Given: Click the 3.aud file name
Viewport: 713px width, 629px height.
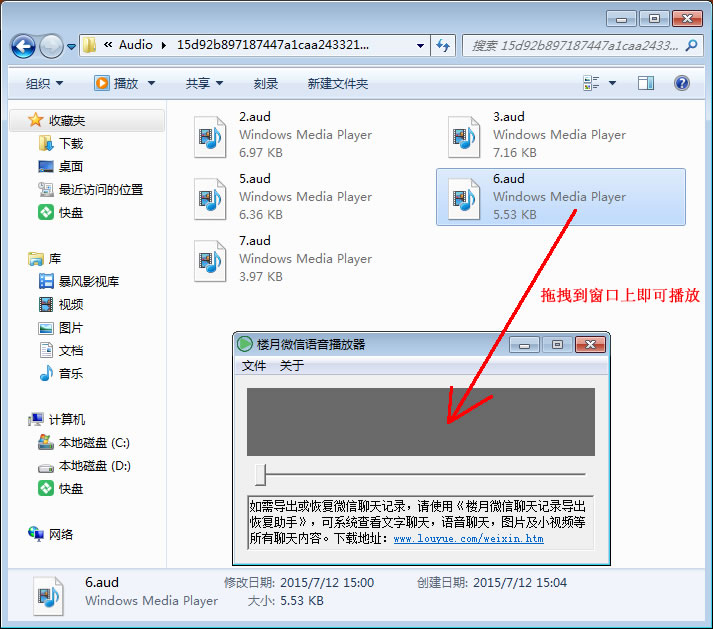Looking at the screenshot, I should pyautogui.click(x=508, y=117).
